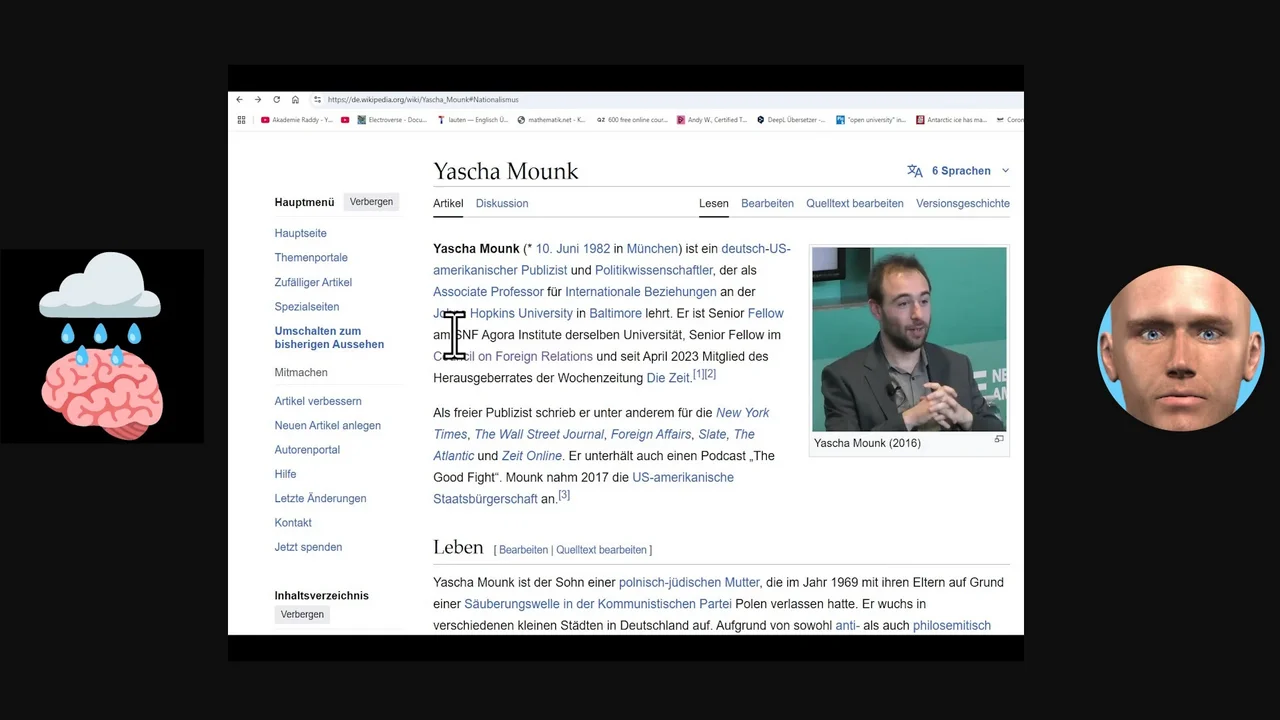1280x720 pixels.
Task: Click Bearbeiten next to Leben heading
Action: click(x=523, y=550)
